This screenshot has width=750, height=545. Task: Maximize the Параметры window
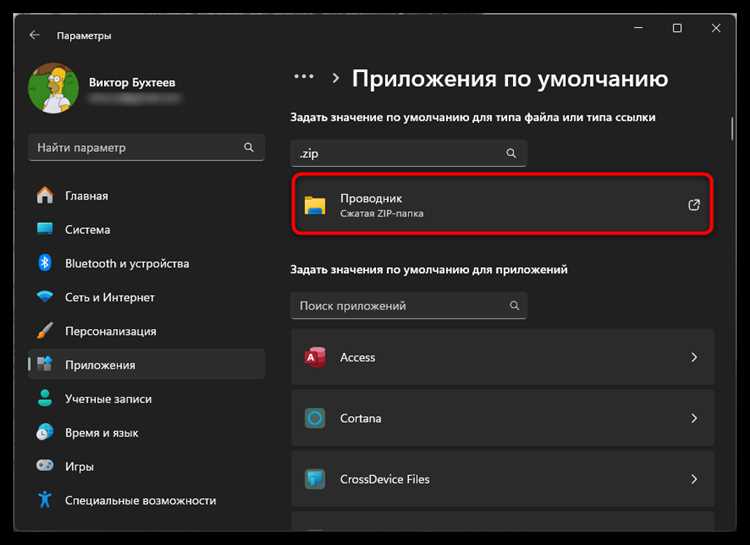(677, 28)
